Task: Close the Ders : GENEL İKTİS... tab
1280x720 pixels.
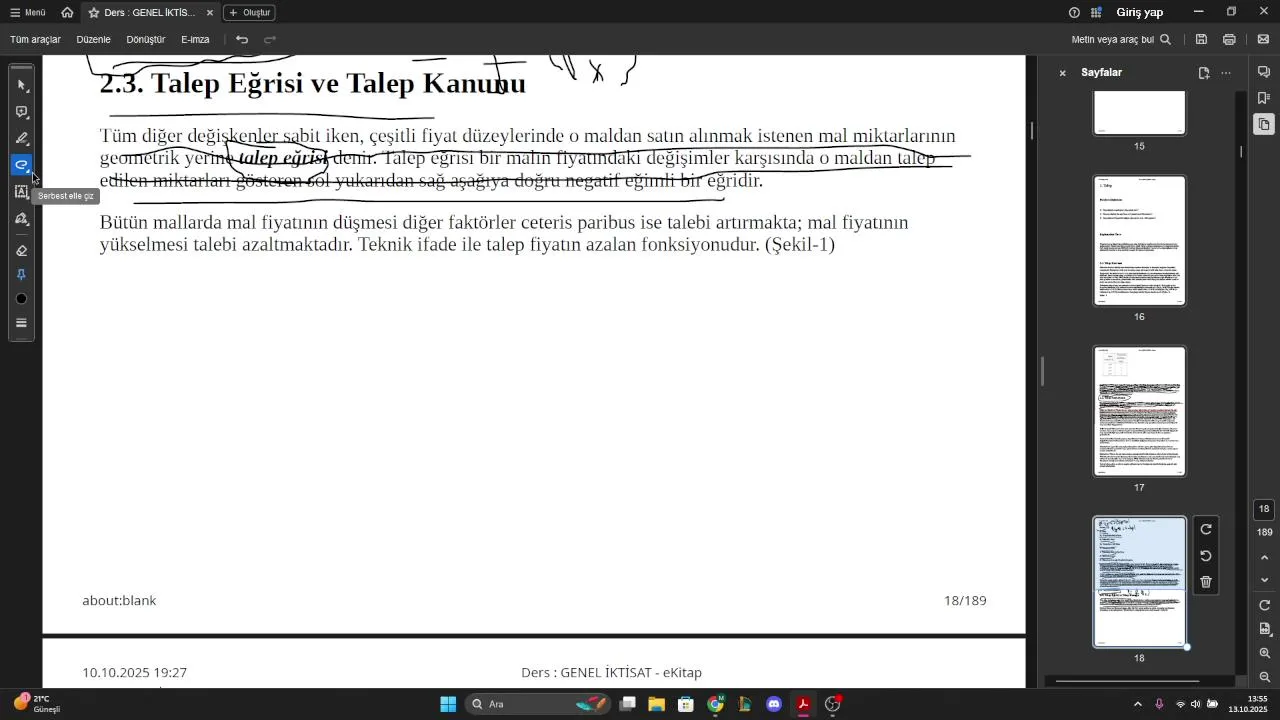Action: pyautogui.click(x=210, y=13)
